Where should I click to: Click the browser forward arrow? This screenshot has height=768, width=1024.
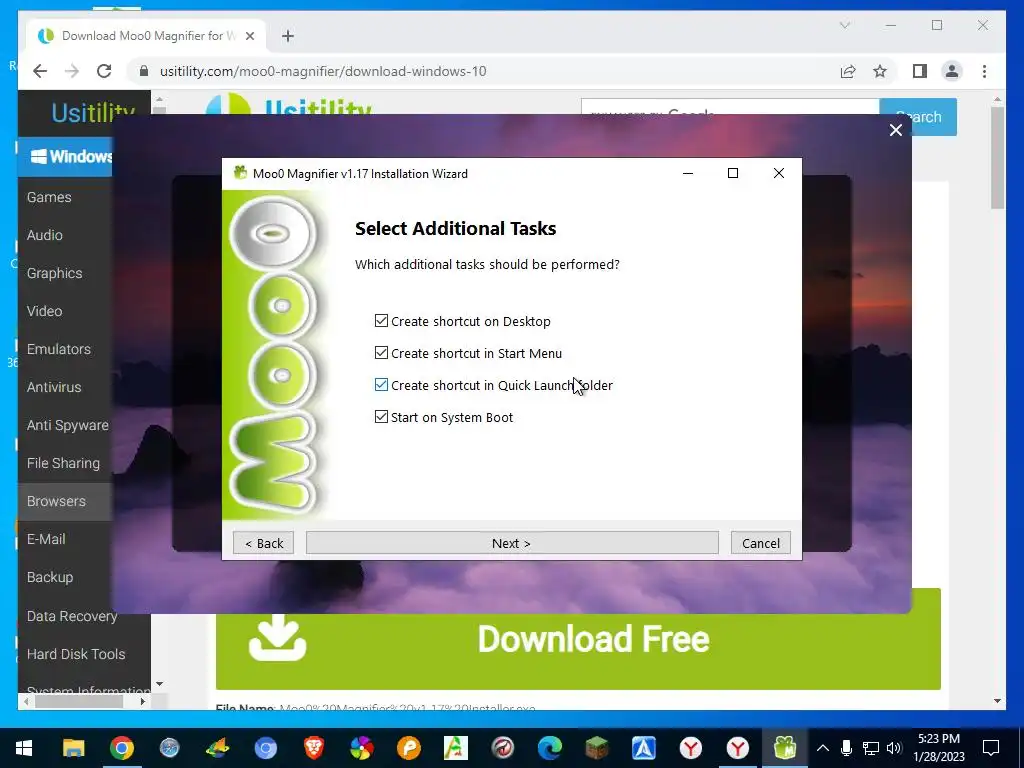72,71
